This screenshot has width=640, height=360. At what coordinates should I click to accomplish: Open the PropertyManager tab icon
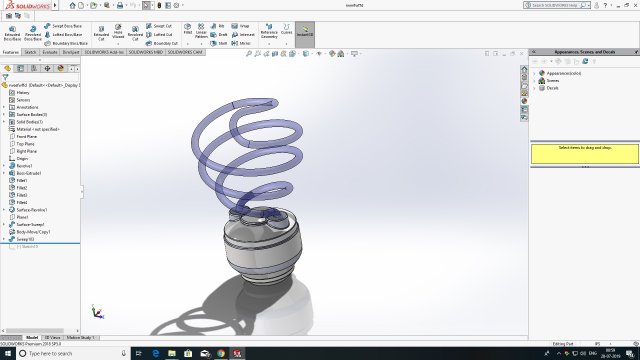pyautogui.click(x=20, y=68)
